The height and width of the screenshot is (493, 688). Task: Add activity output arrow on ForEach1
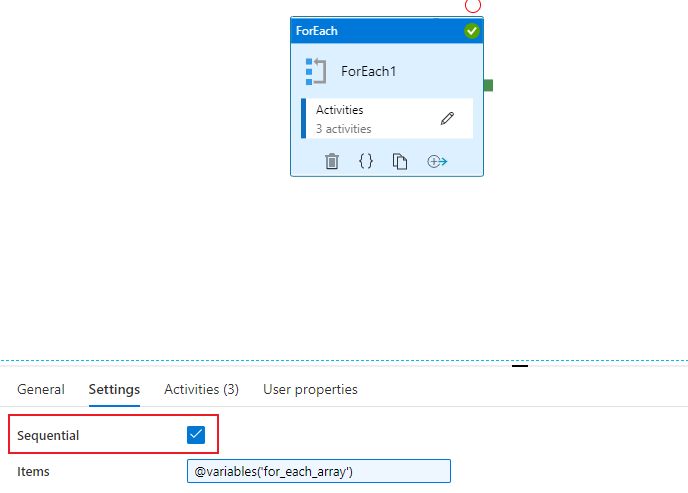[437, 161]
